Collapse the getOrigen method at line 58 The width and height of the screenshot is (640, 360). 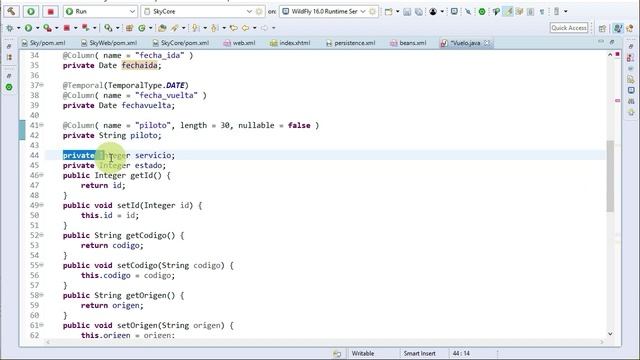tap(42, 295)
